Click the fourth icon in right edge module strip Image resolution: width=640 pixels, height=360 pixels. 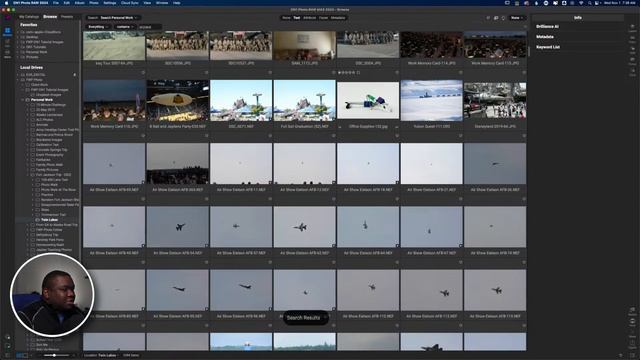pyautogui.click(x=632, y=62)
